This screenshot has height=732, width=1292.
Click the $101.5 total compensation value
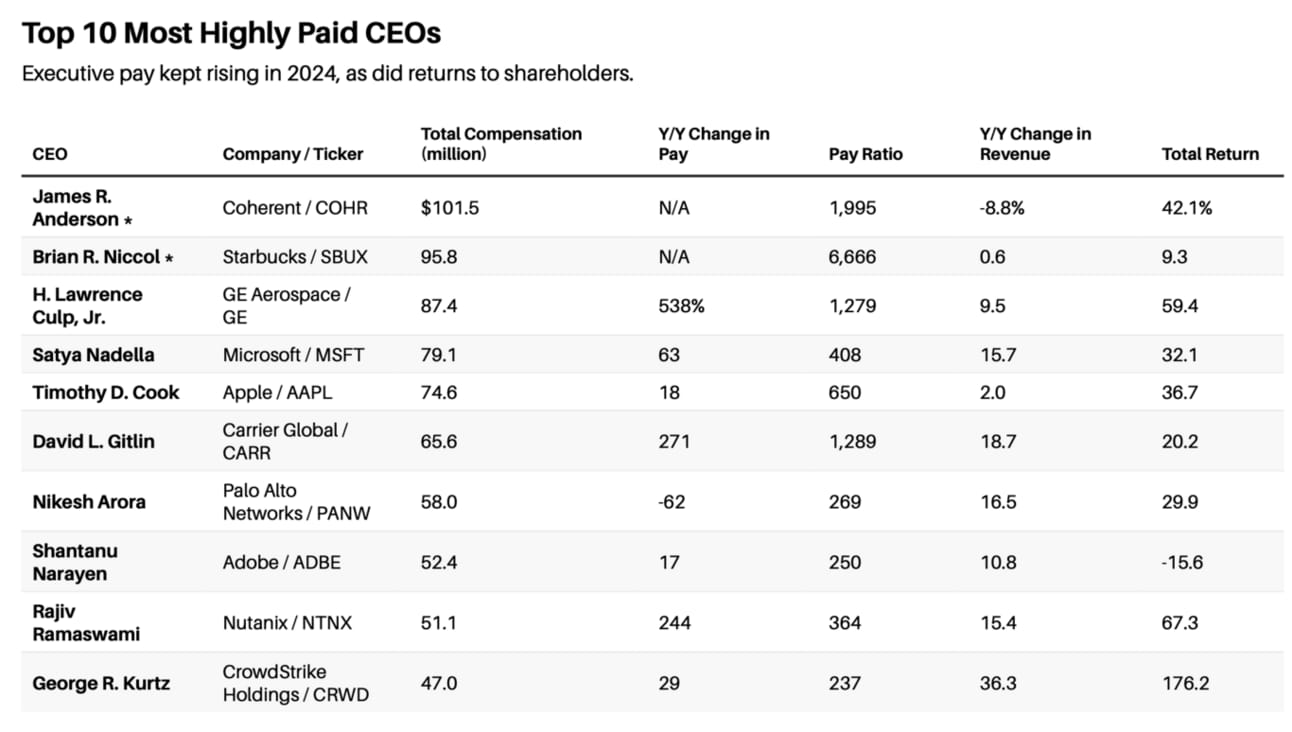tap(449, 208)
